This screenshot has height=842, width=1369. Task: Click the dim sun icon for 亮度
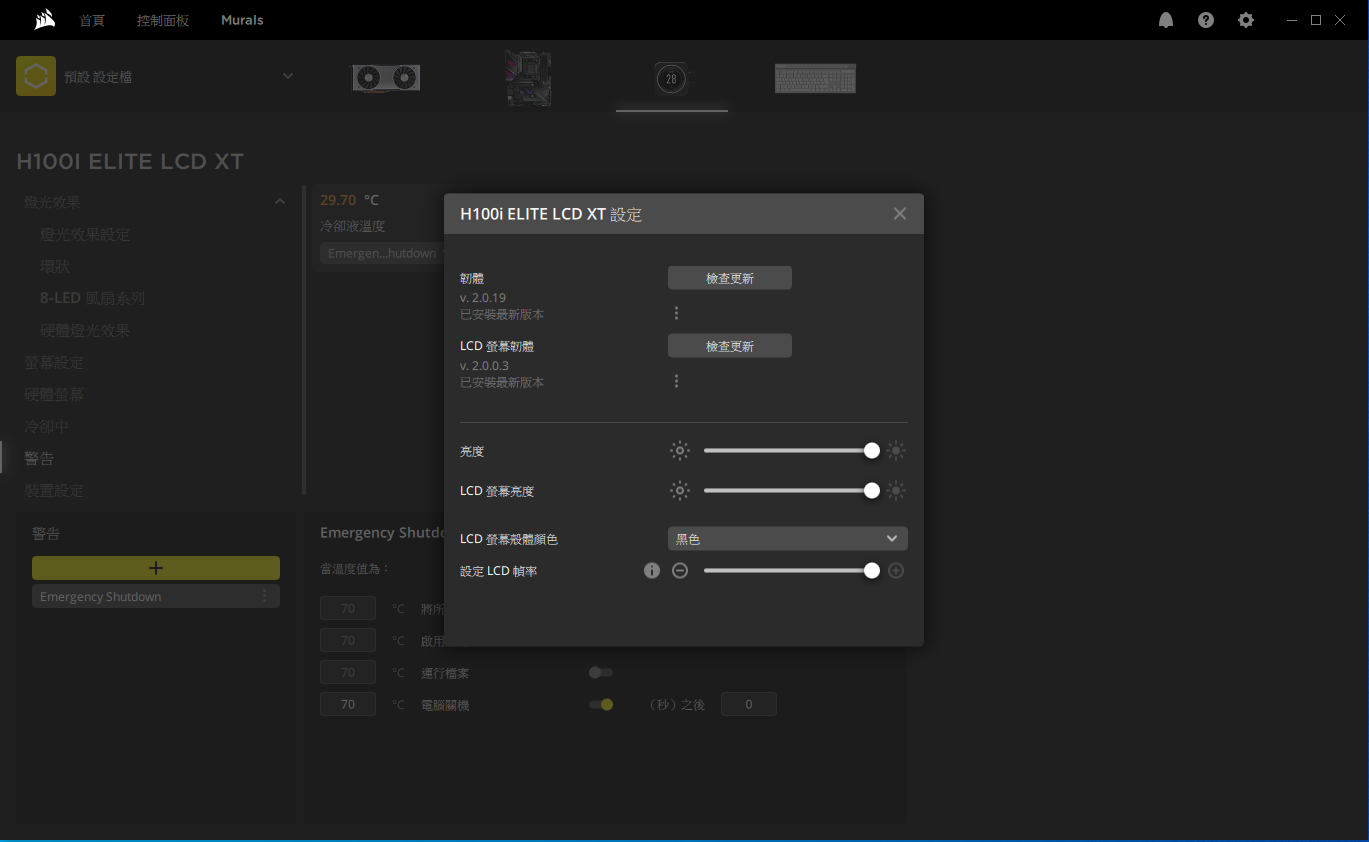click(x=680, y=451)
